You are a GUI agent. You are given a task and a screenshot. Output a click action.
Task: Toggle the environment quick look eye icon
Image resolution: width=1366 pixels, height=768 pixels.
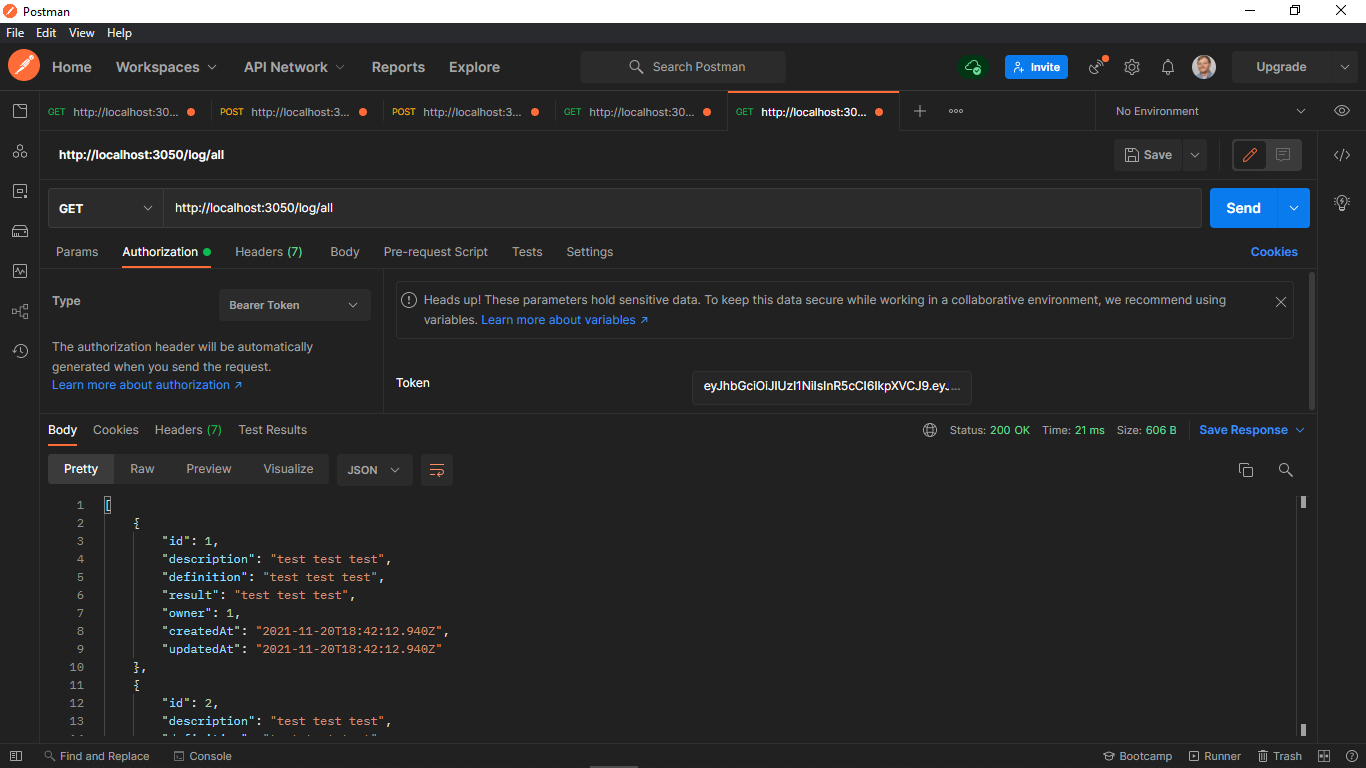point(1340,111)
